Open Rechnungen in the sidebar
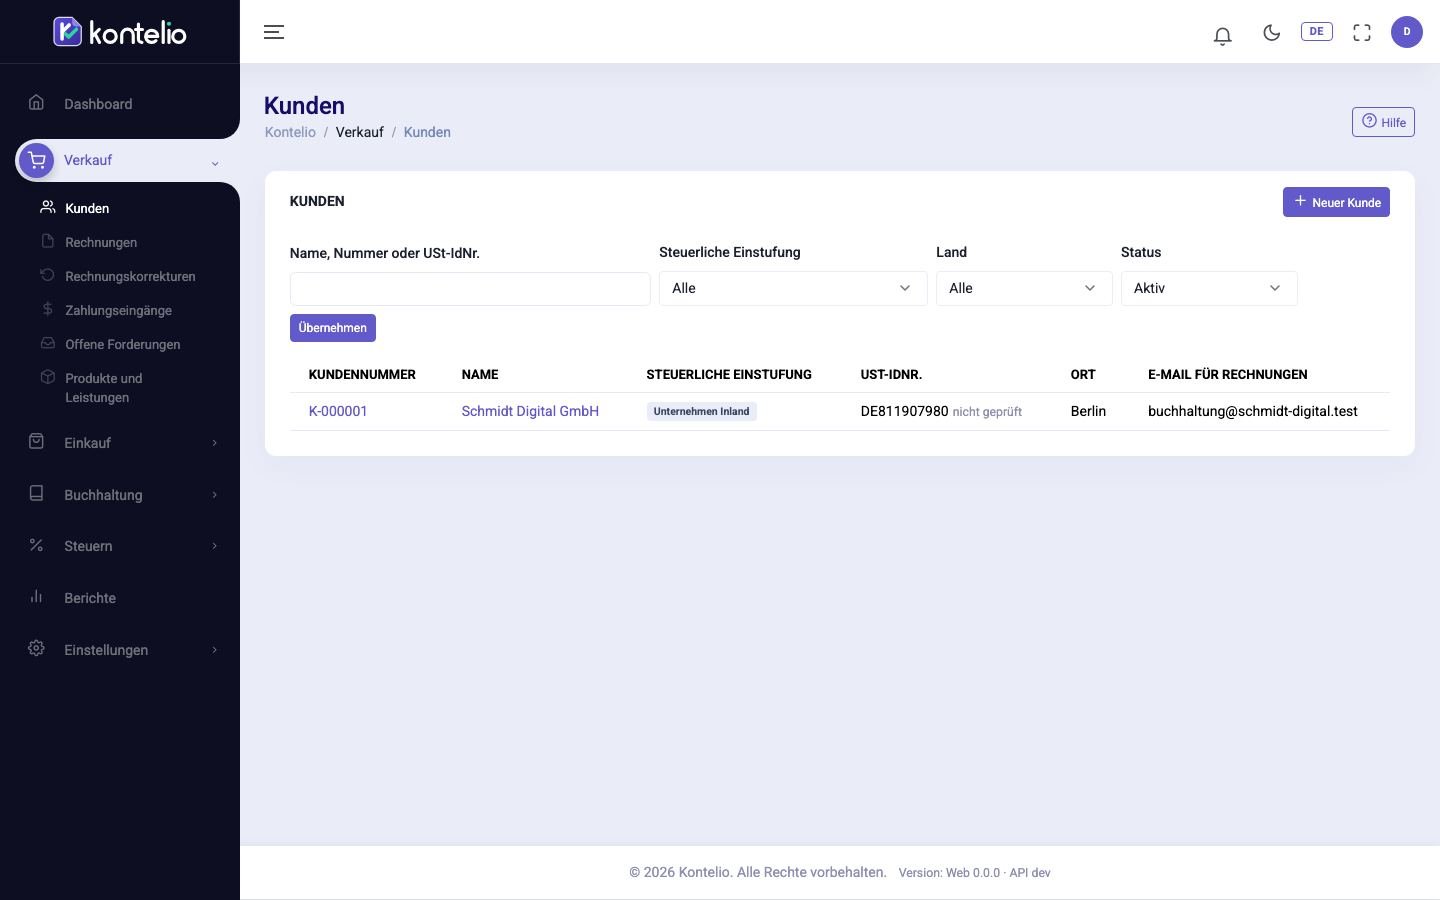This screenshot has width=1440, height=900. 101,242
